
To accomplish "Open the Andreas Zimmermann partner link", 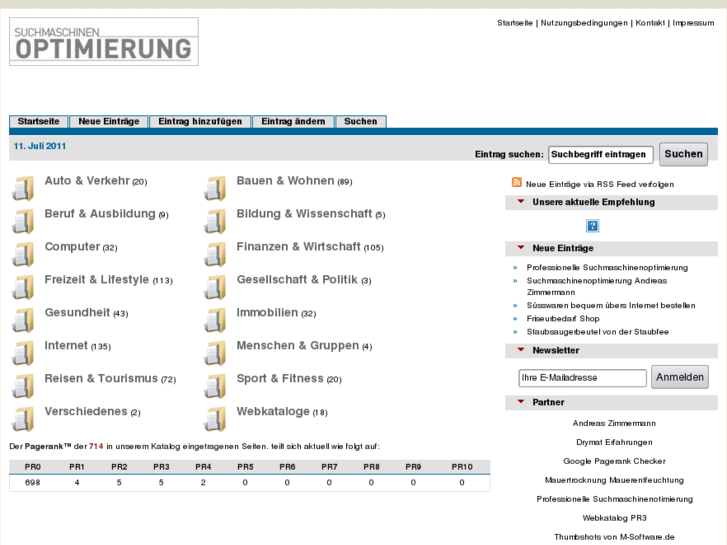I will (614, 423).
